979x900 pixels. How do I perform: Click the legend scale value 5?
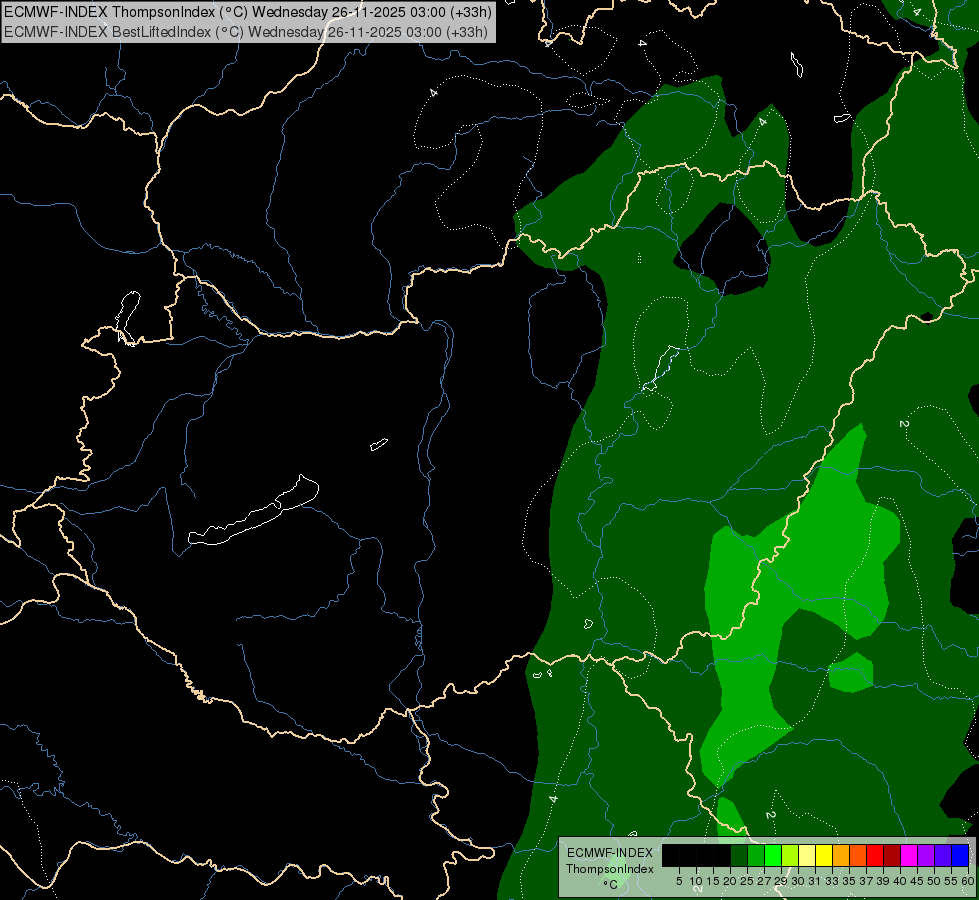[679, 881]
